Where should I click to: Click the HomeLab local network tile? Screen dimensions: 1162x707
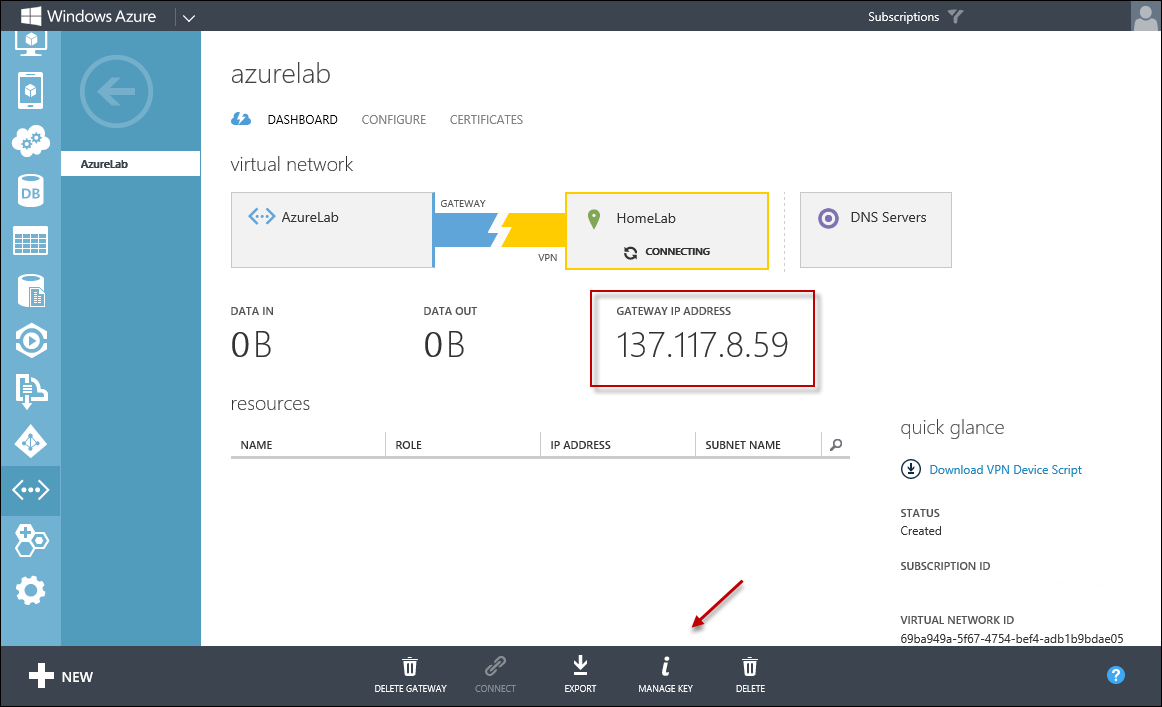pyautogui.click(x=666, y=231)
